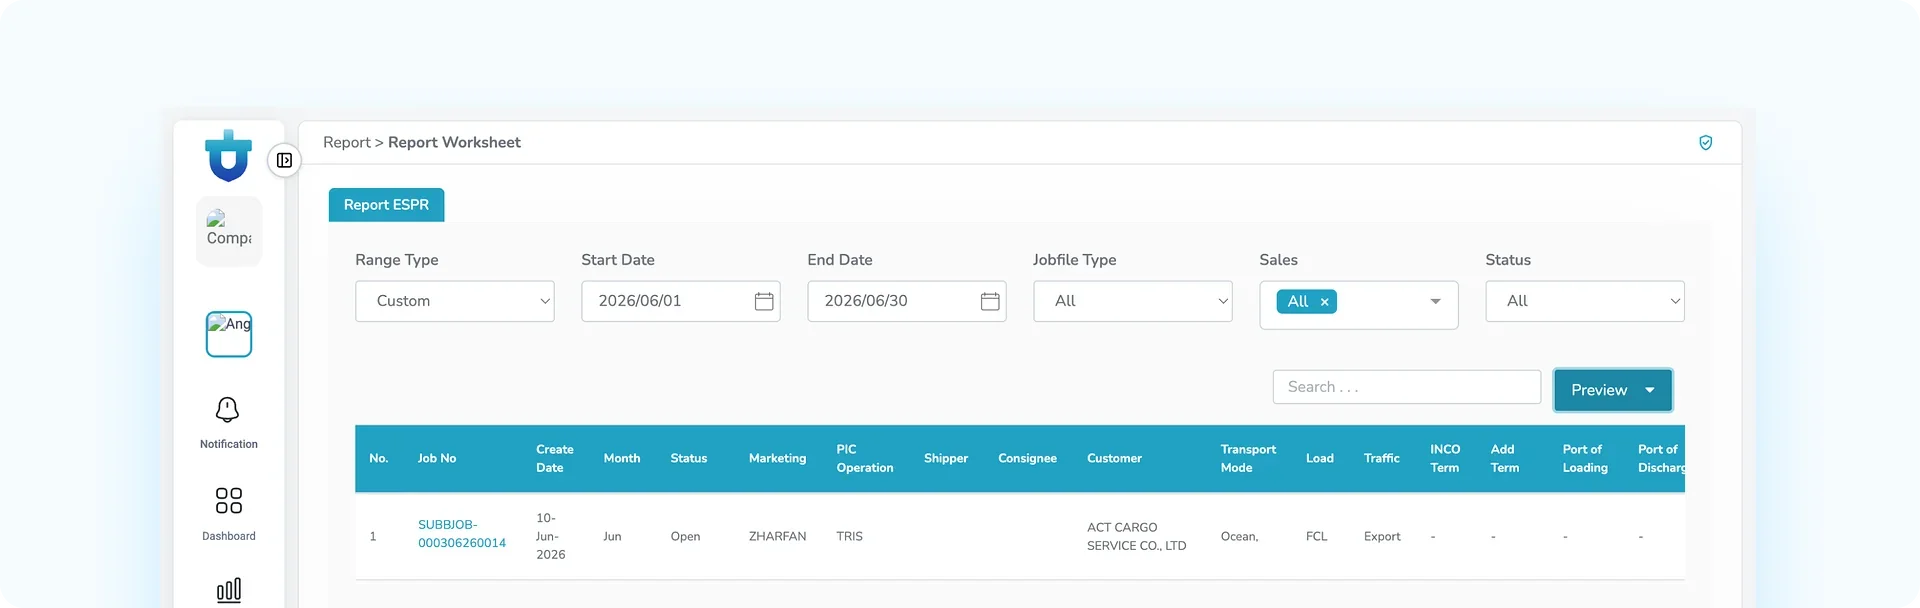1920x608 pixels.
Task: Click the 10-Jun-2026 create date cell
Action: [x=551, y=536]
